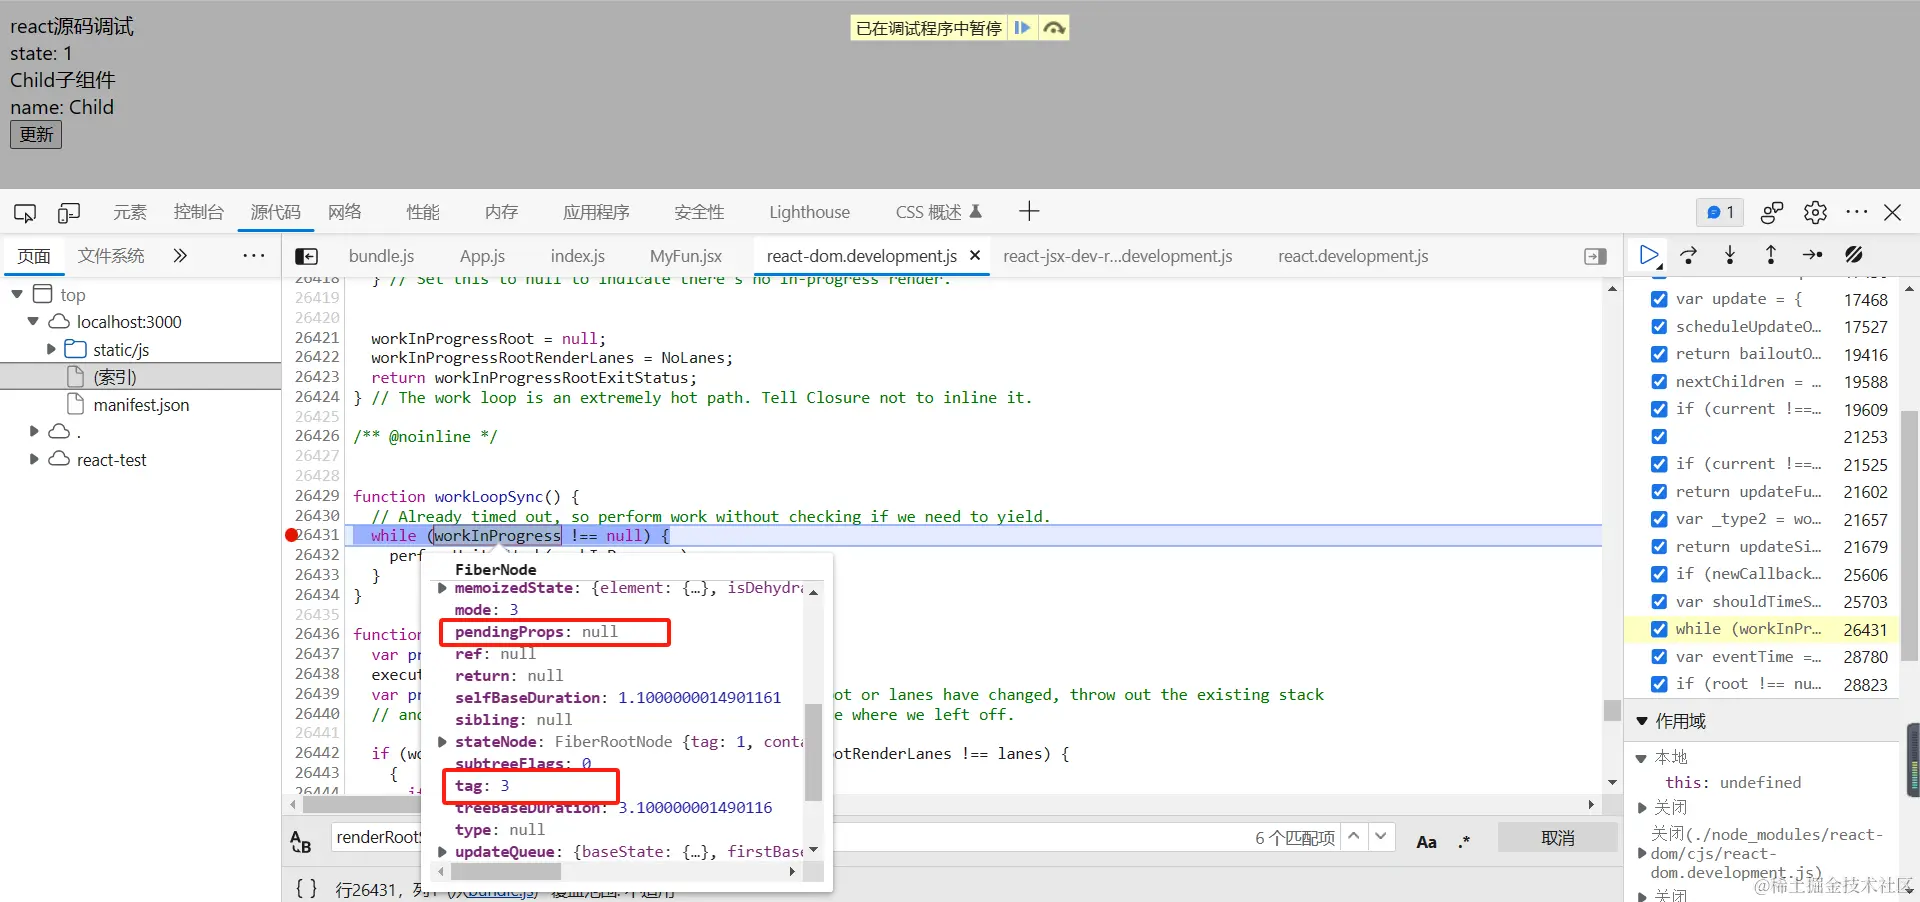Viewport: 1920px width, 902px height.
Task: Collapse the 本地 local scope
Action: tap(1641, 758)
